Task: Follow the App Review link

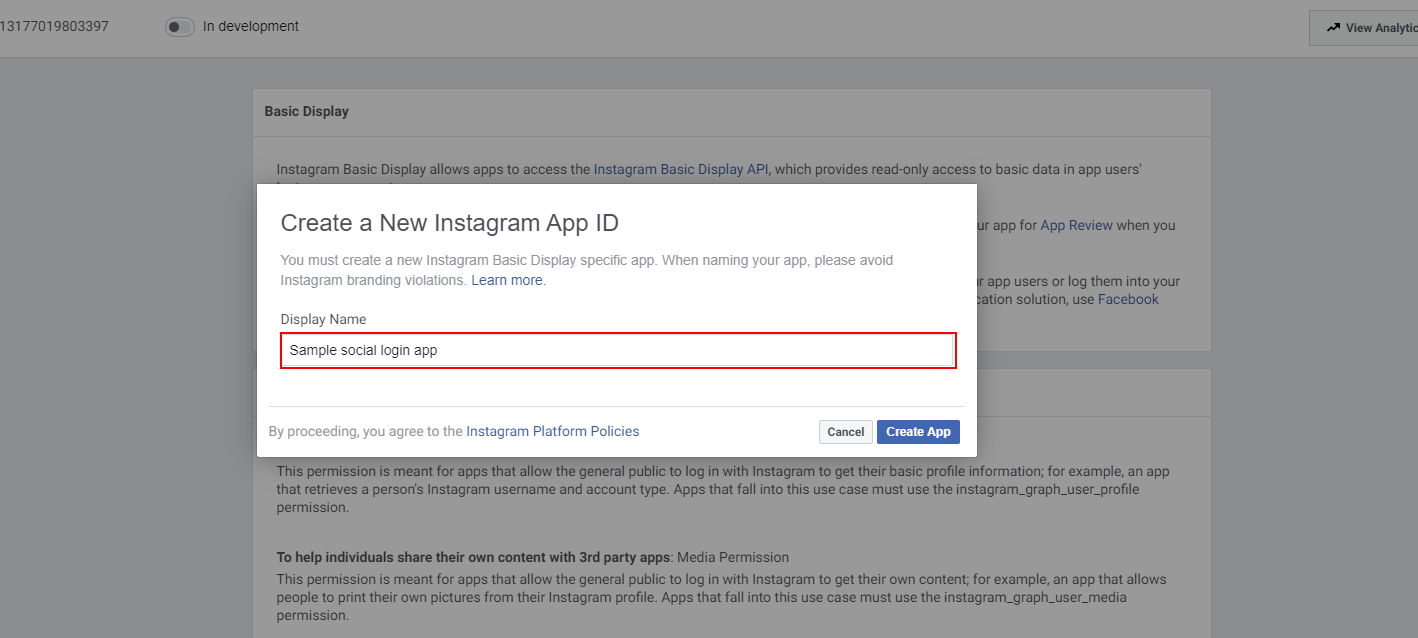Action: (x=1077, y=226)
